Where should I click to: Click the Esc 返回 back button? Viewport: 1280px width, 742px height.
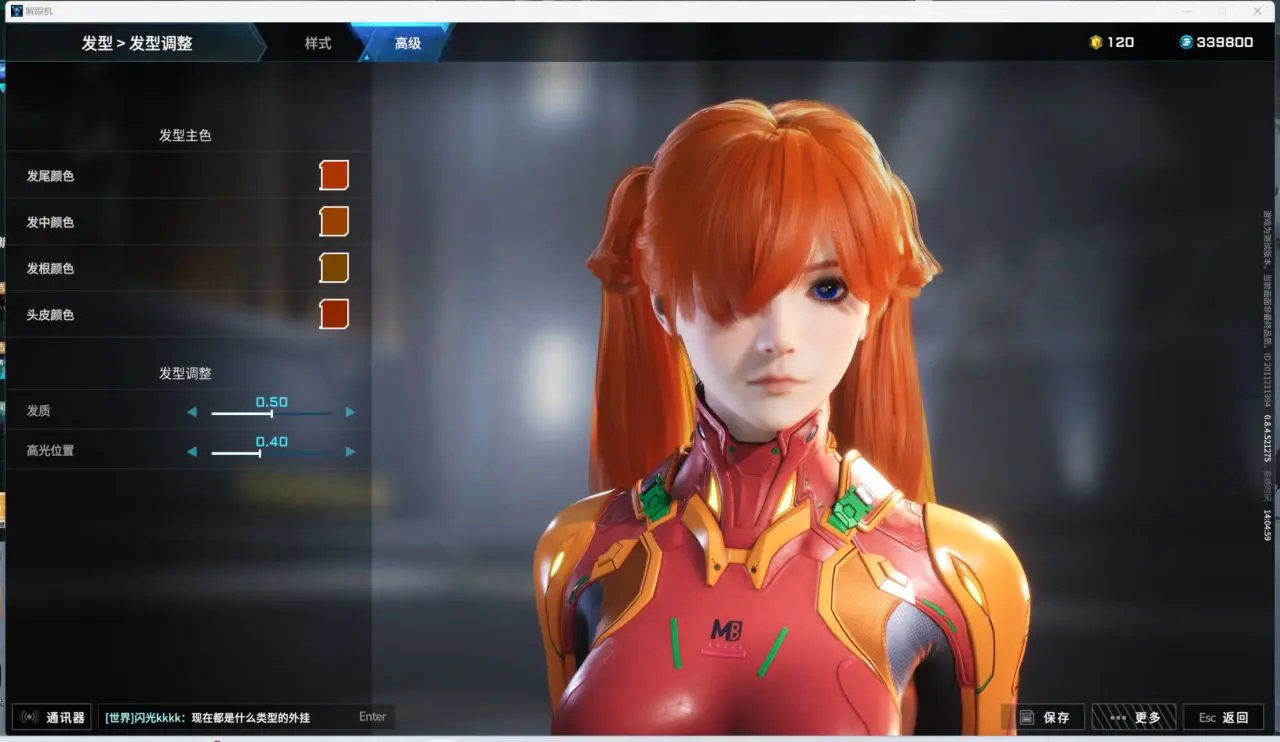[x=1224, y=717]
